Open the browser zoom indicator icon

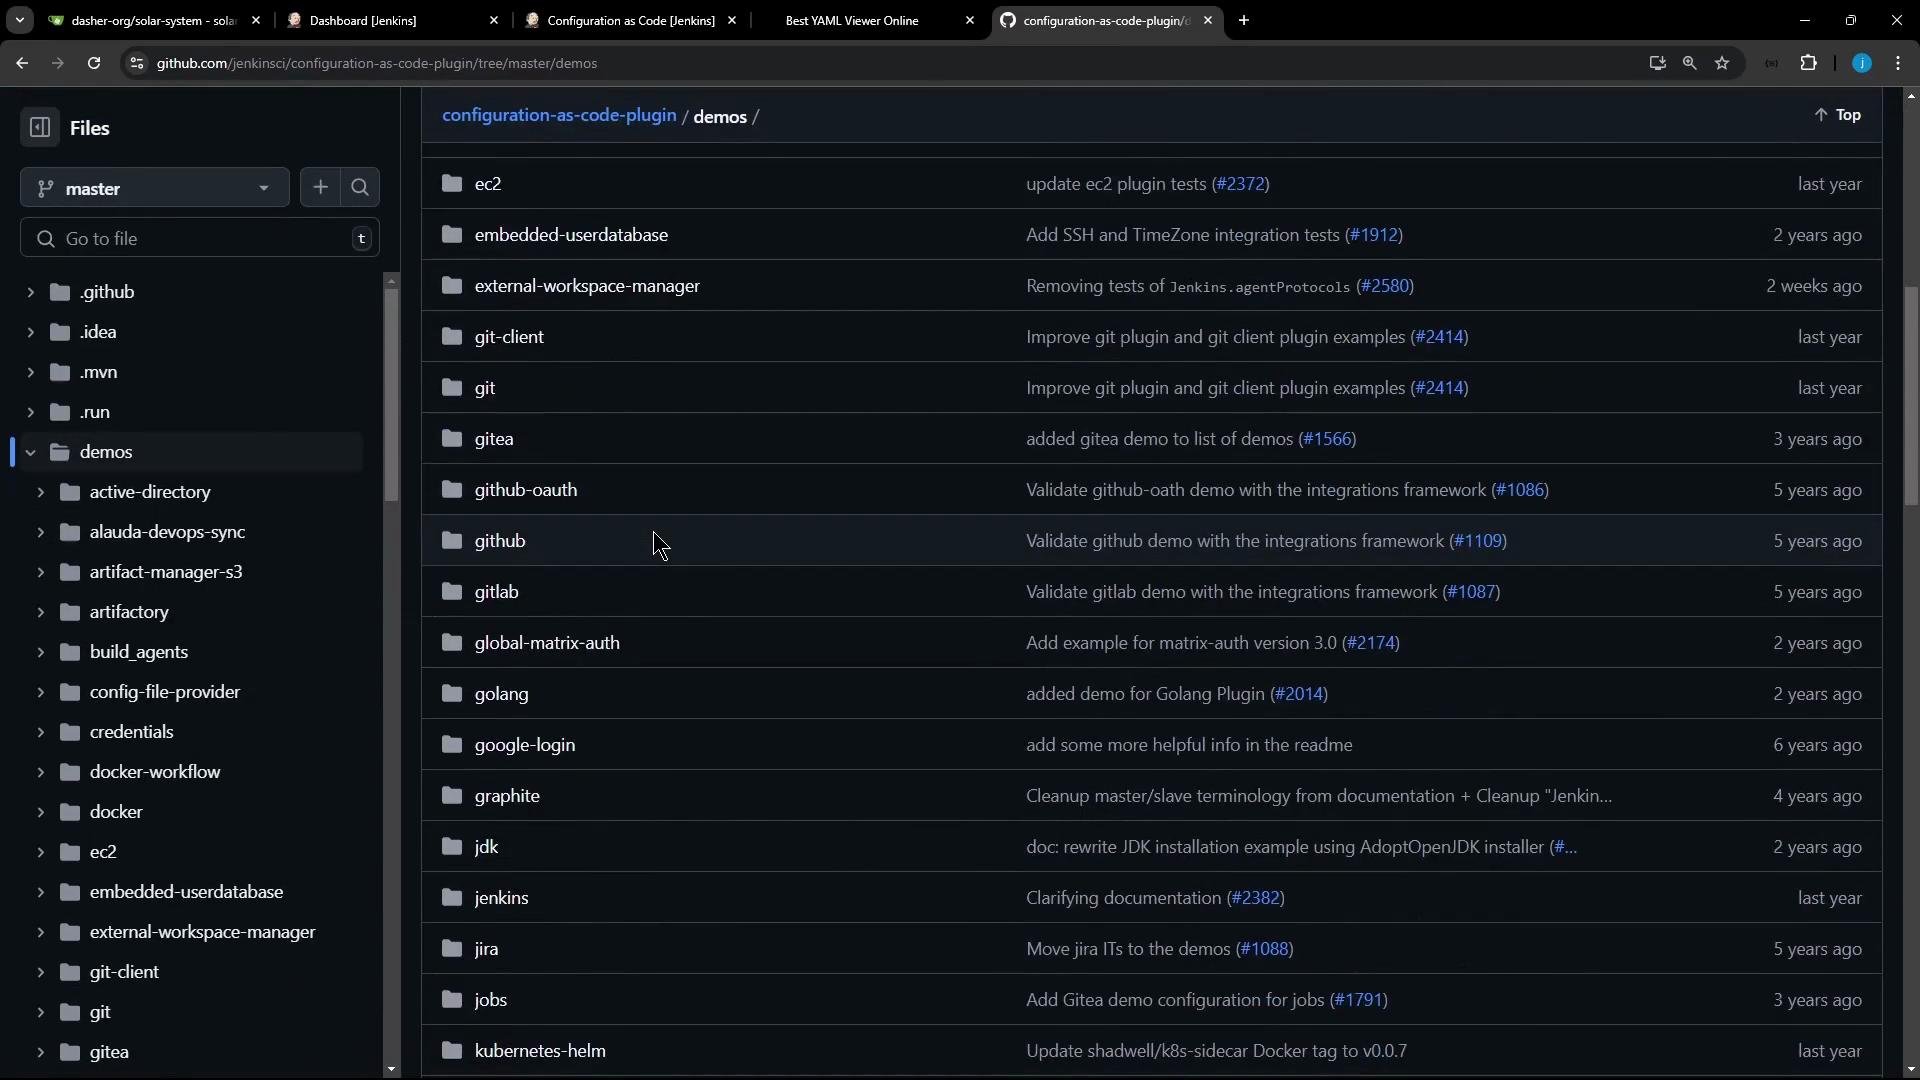click(x=1690, y=63)
